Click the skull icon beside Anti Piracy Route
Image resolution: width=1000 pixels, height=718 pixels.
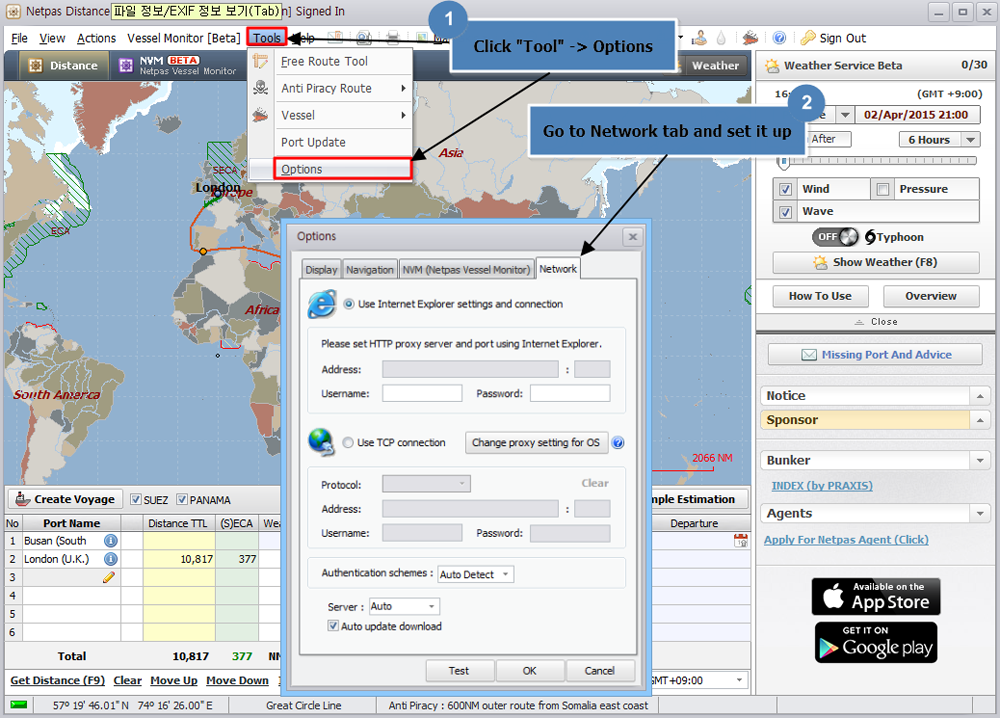pos(260,87)
